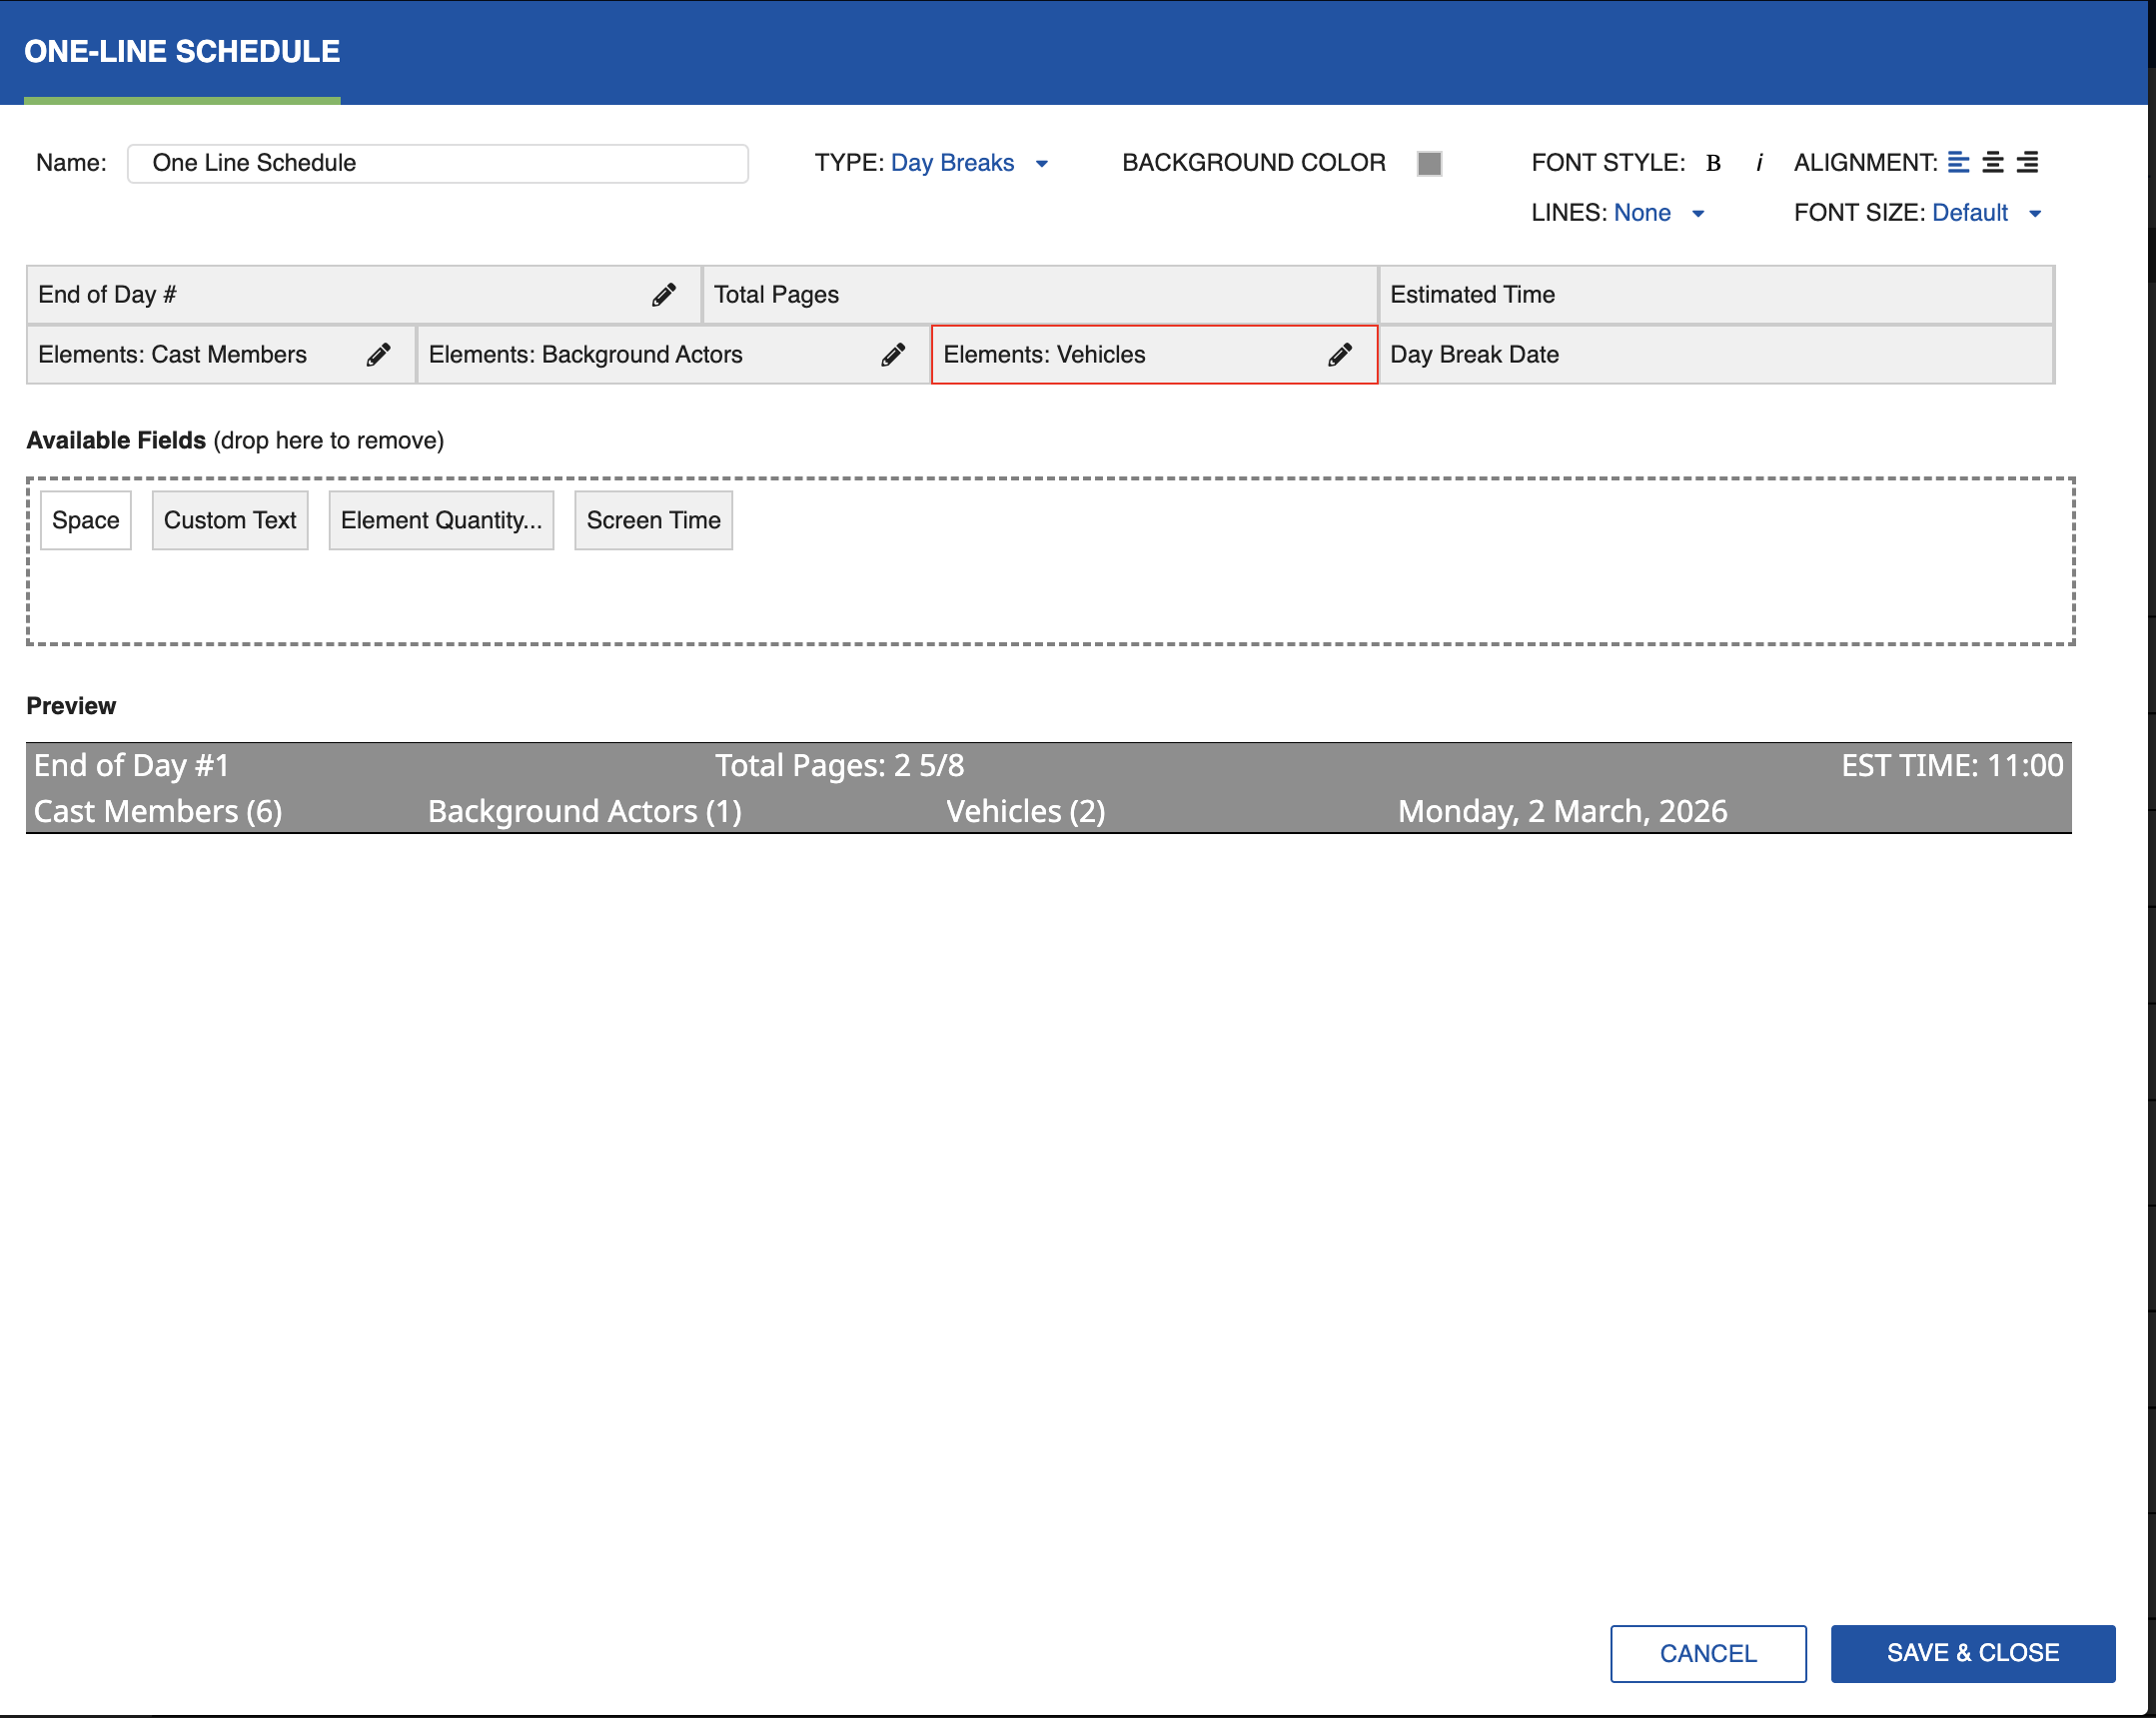2156x1718 pixels.
Task: Toggle bold font style
Action: point(1713,163)
